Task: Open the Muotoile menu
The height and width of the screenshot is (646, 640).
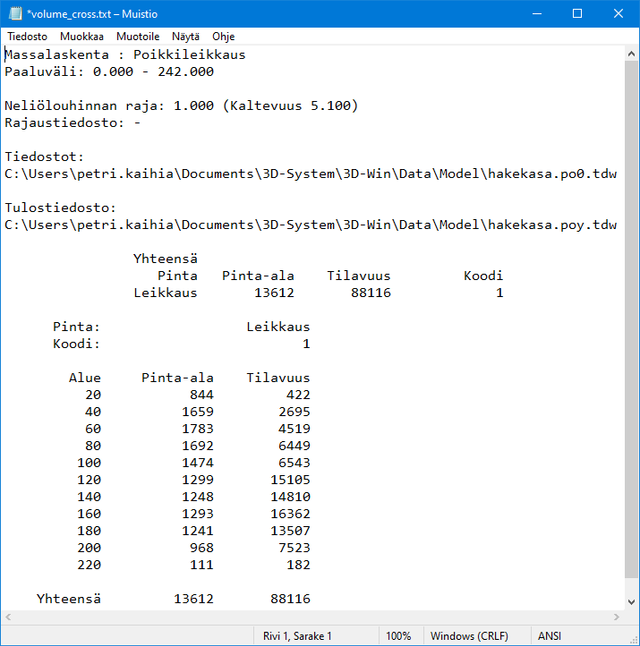Action: coord(138,36)
